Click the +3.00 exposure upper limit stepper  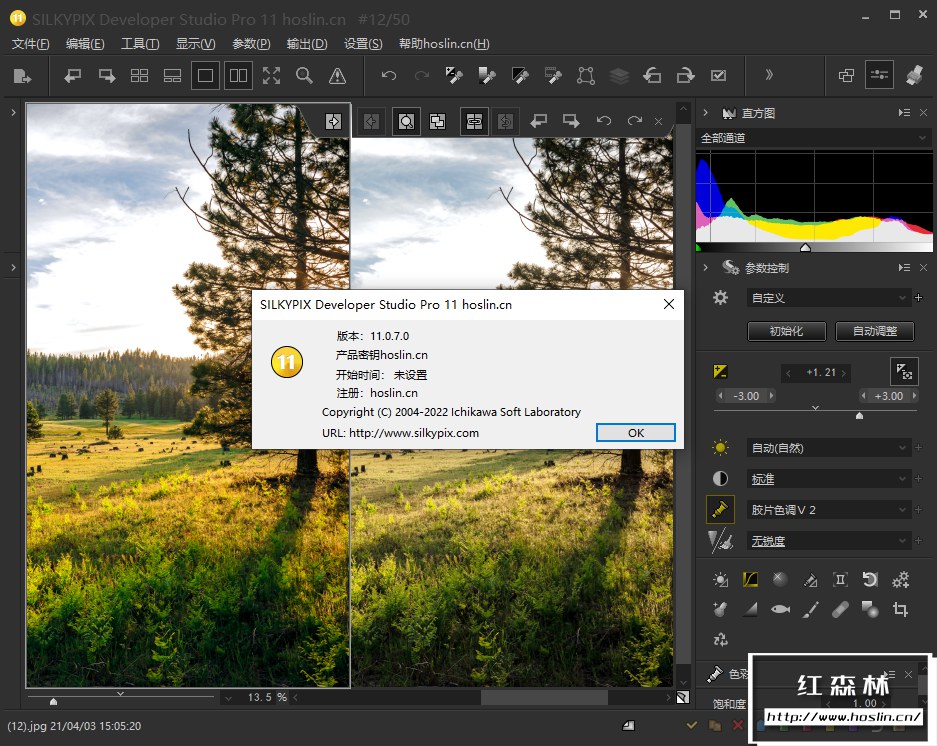point(888,396)
